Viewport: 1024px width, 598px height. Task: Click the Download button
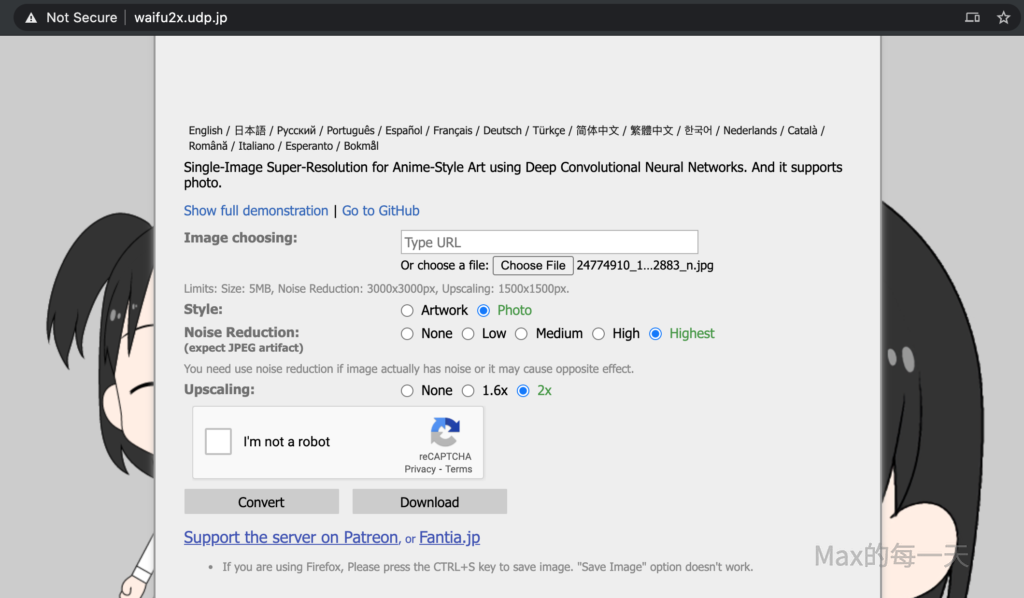[x=429, y=502]
